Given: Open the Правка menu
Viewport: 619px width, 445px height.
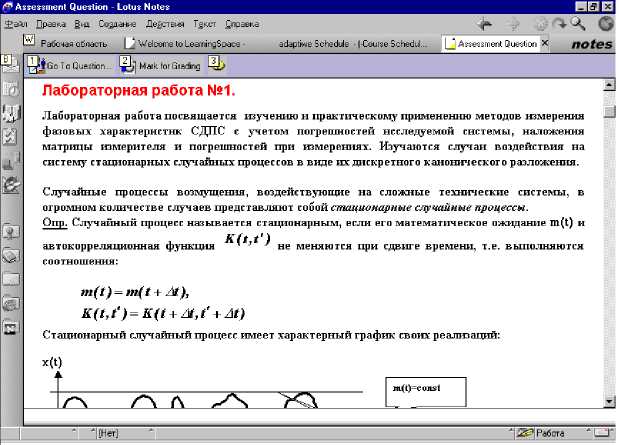Looking at the screenshot, I should [x=51, y=24].
